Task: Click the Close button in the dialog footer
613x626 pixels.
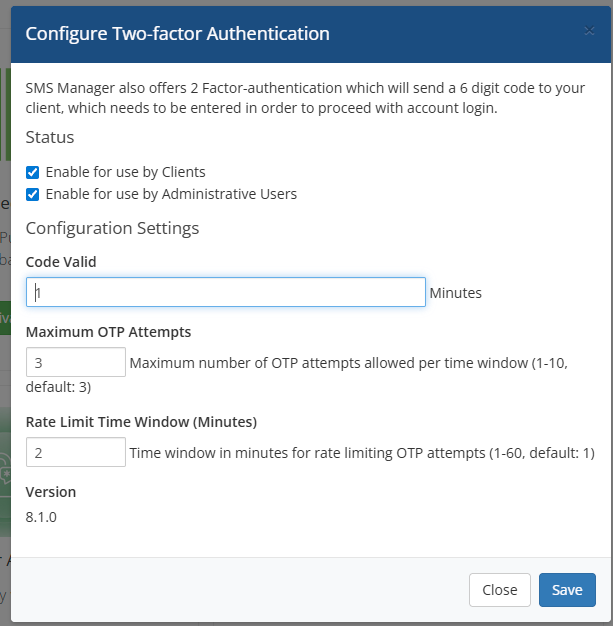Action: [x=500, y=590]
